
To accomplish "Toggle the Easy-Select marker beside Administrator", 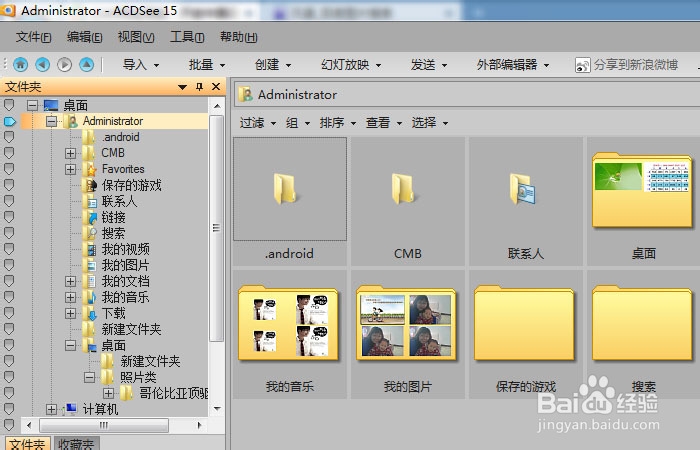I will 9,121.
